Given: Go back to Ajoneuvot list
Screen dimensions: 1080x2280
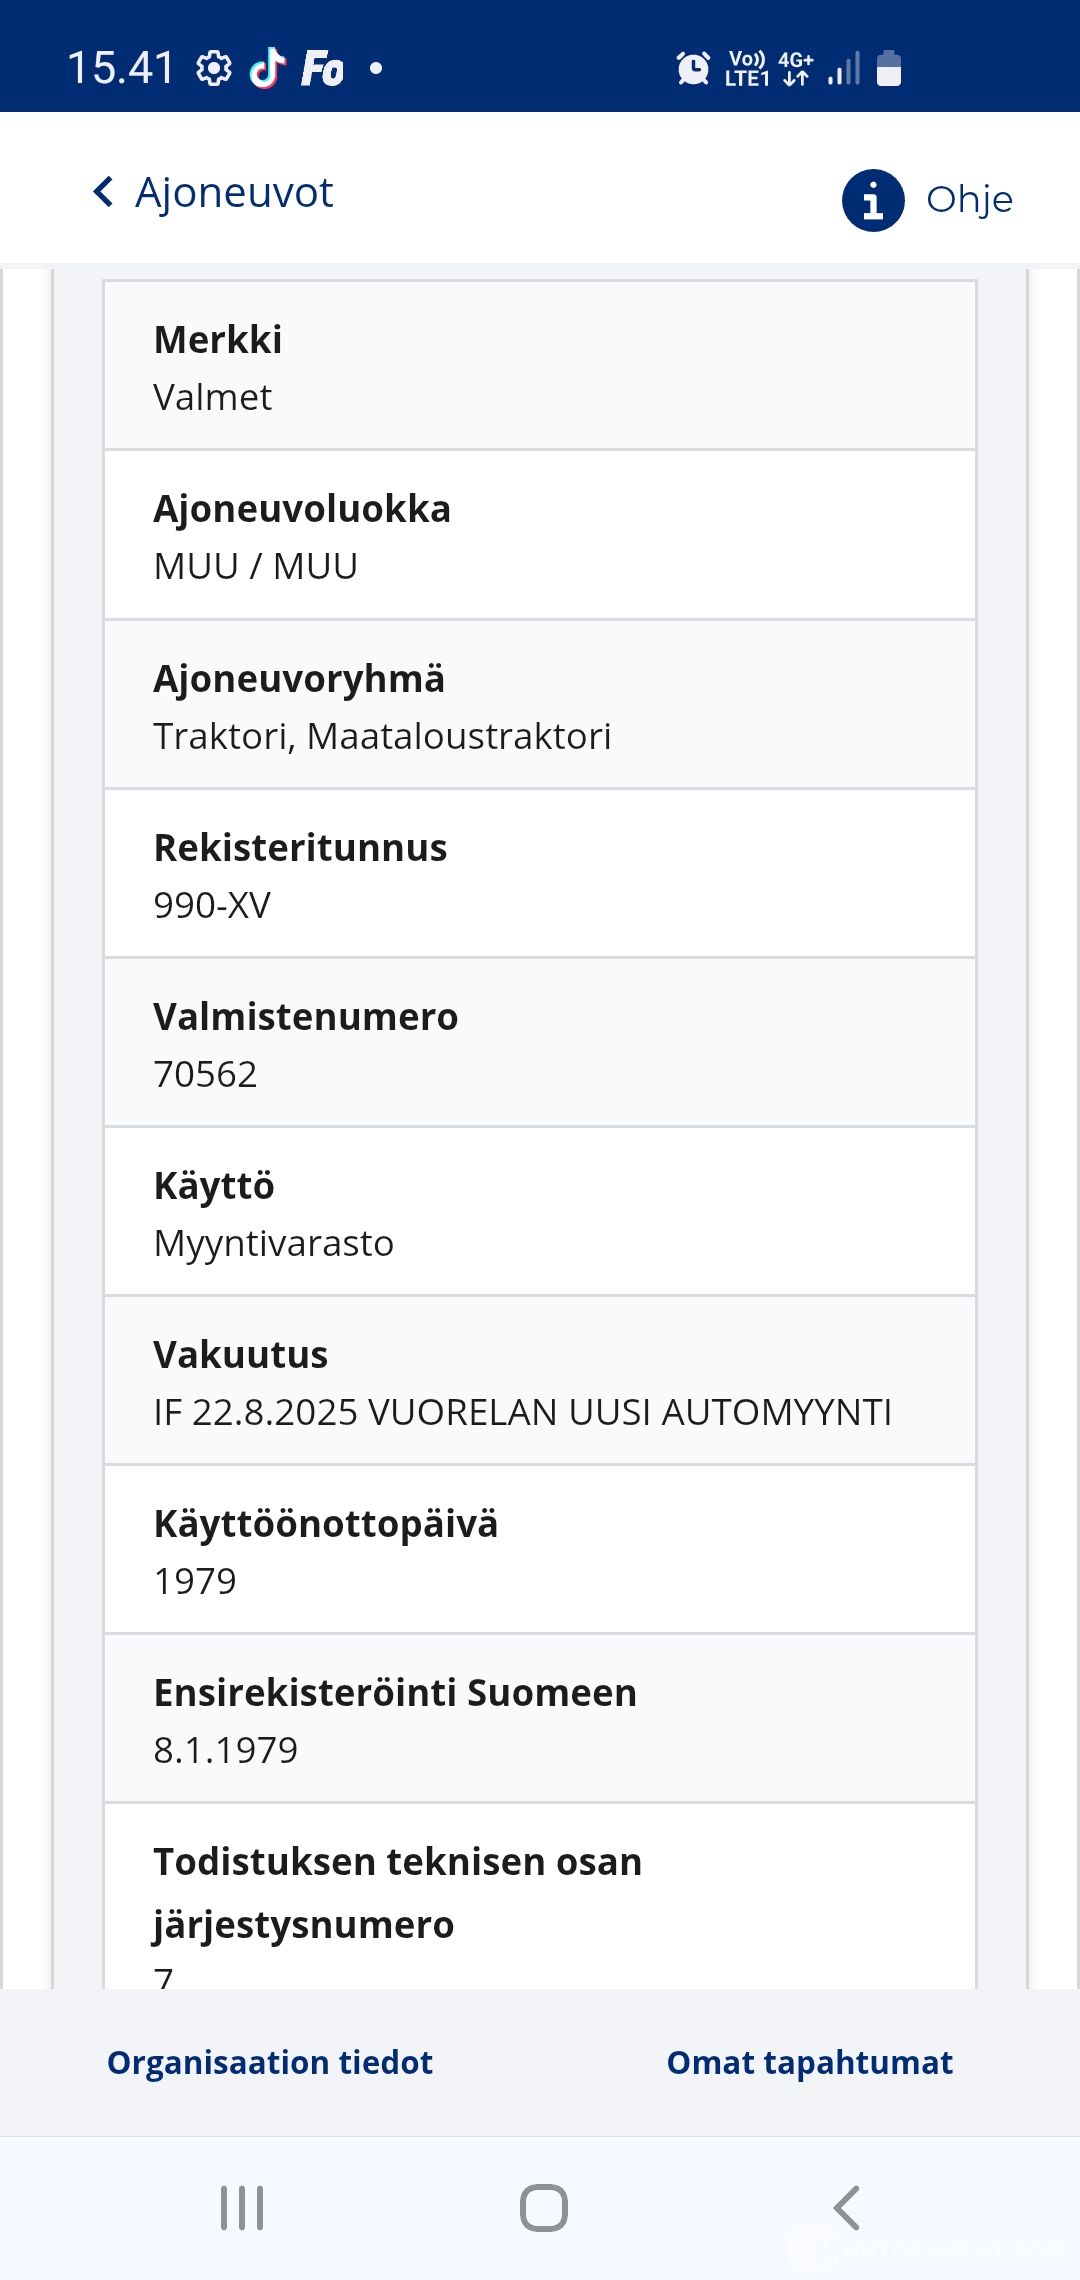Looking at the screenshot, I should coord(234,192).
